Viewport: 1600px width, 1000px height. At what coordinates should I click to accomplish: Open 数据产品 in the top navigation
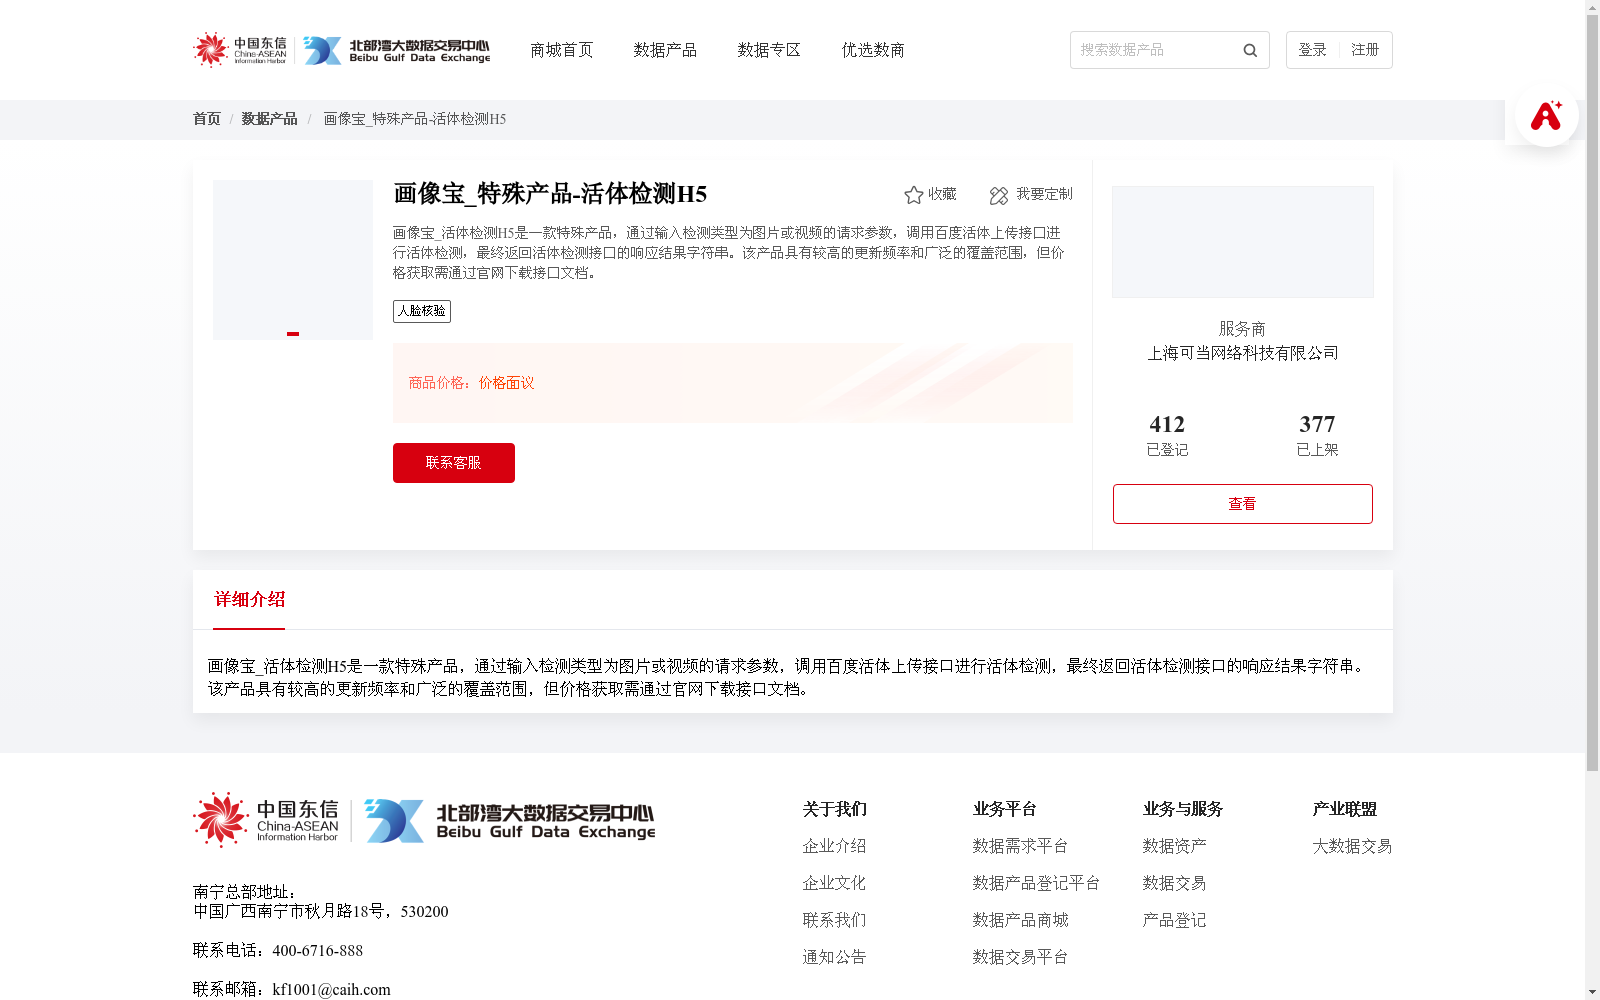665,50
